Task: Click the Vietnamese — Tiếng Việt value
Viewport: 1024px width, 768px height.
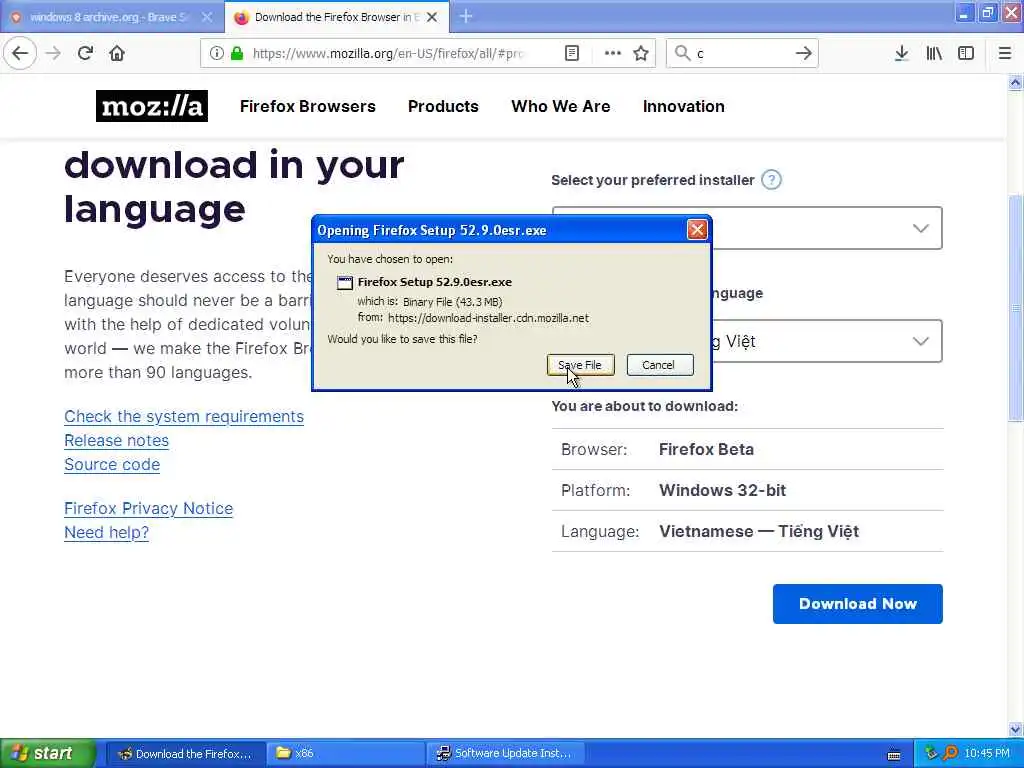Action: (x=759, y=532)
